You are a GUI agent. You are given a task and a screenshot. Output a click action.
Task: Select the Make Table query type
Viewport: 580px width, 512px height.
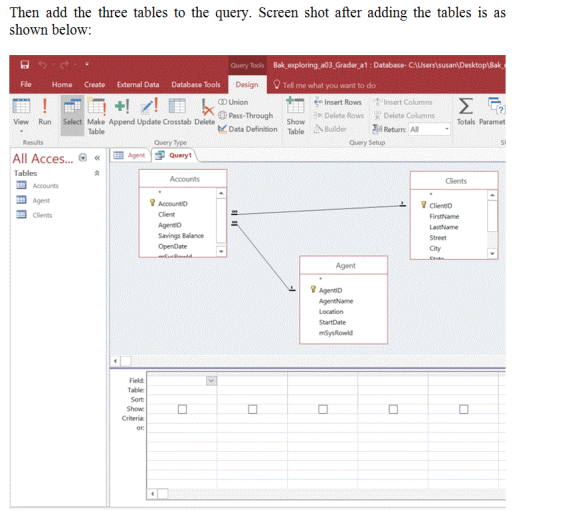(x=96, y=116)
